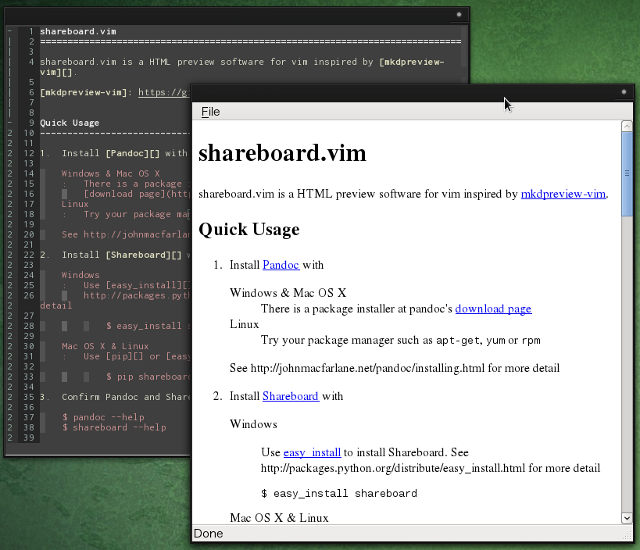Click the fold marker beside vim line 1
640x550 pixels.
click(x=10, y=31)
